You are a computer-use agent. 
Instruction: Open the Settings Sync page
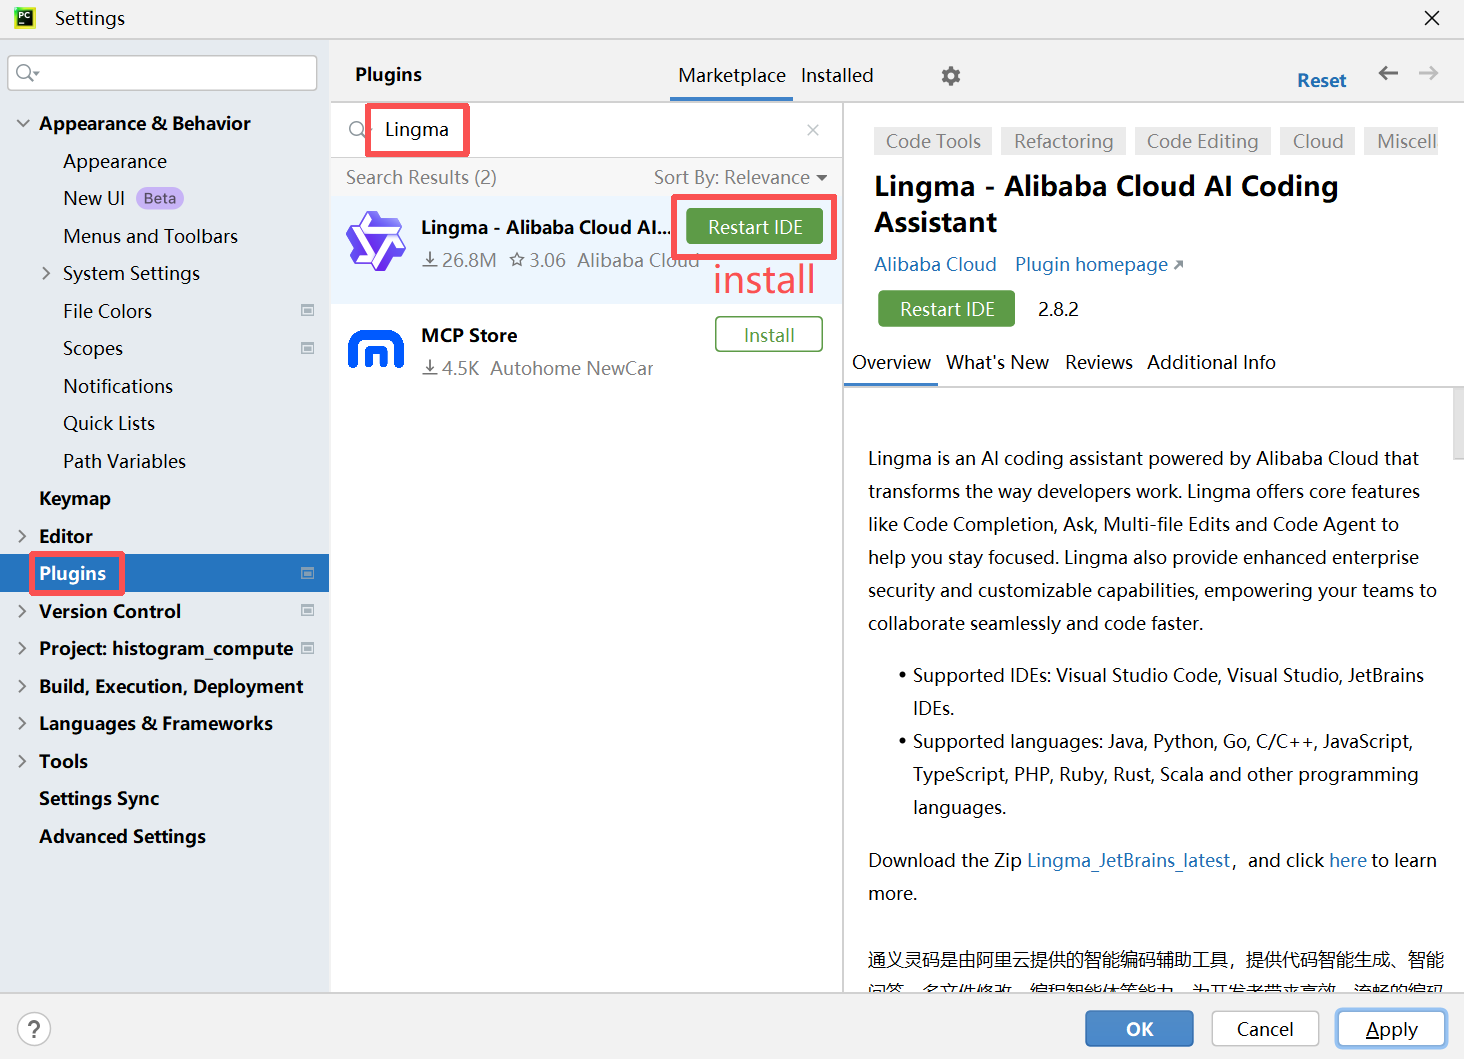[x=99, y=798]
